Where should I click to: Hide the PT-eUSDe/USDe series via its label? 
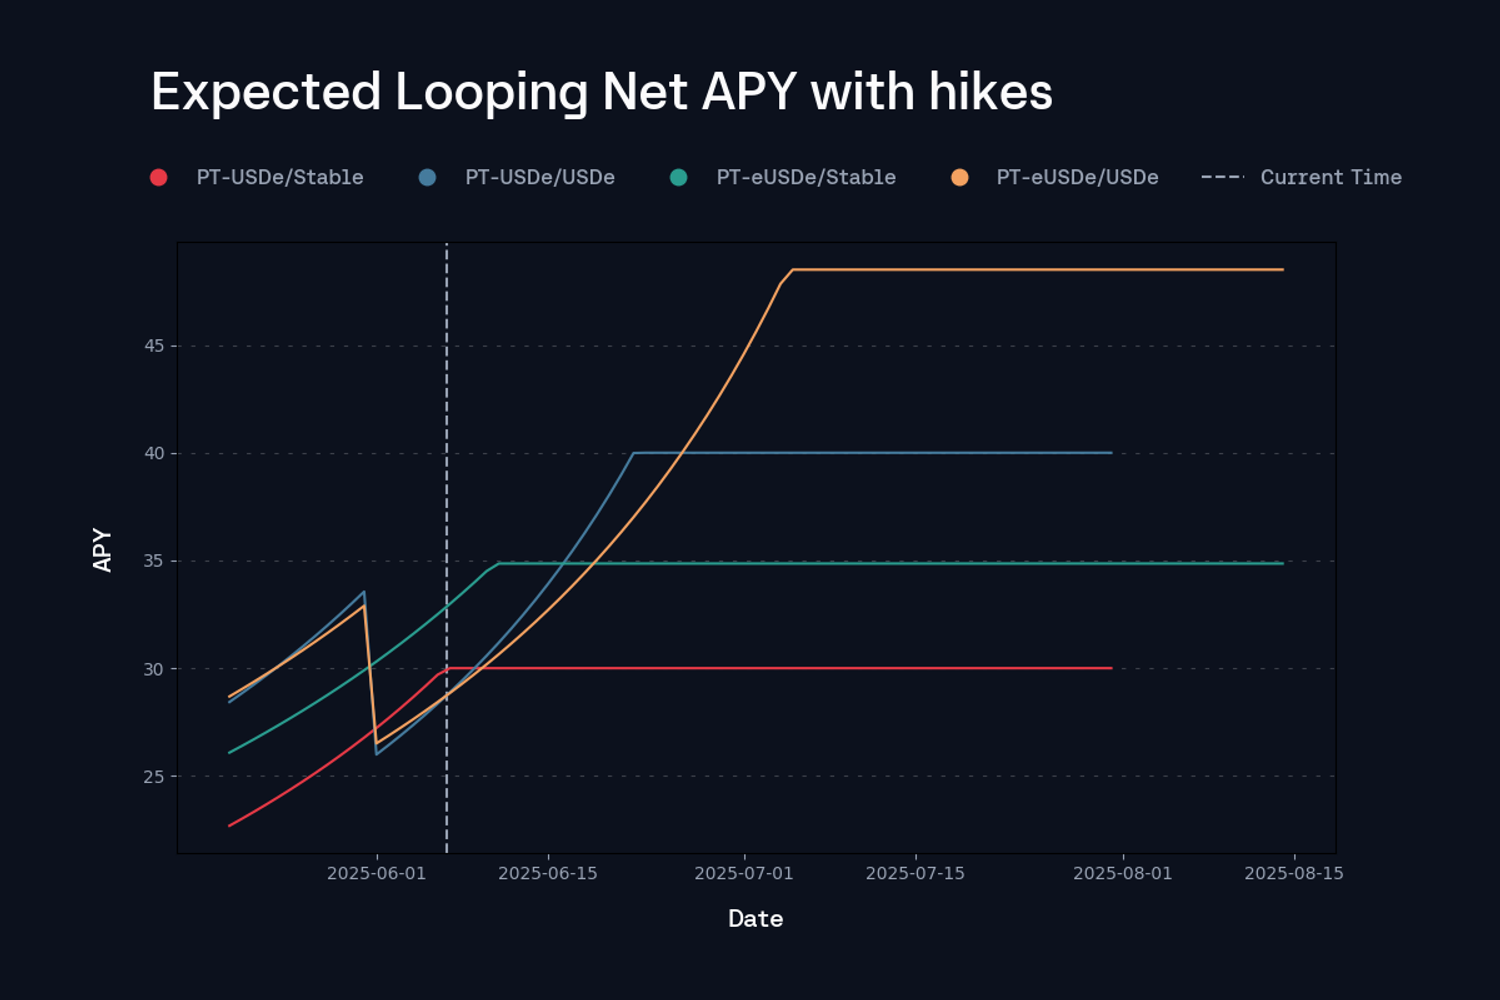[1077, 178]
